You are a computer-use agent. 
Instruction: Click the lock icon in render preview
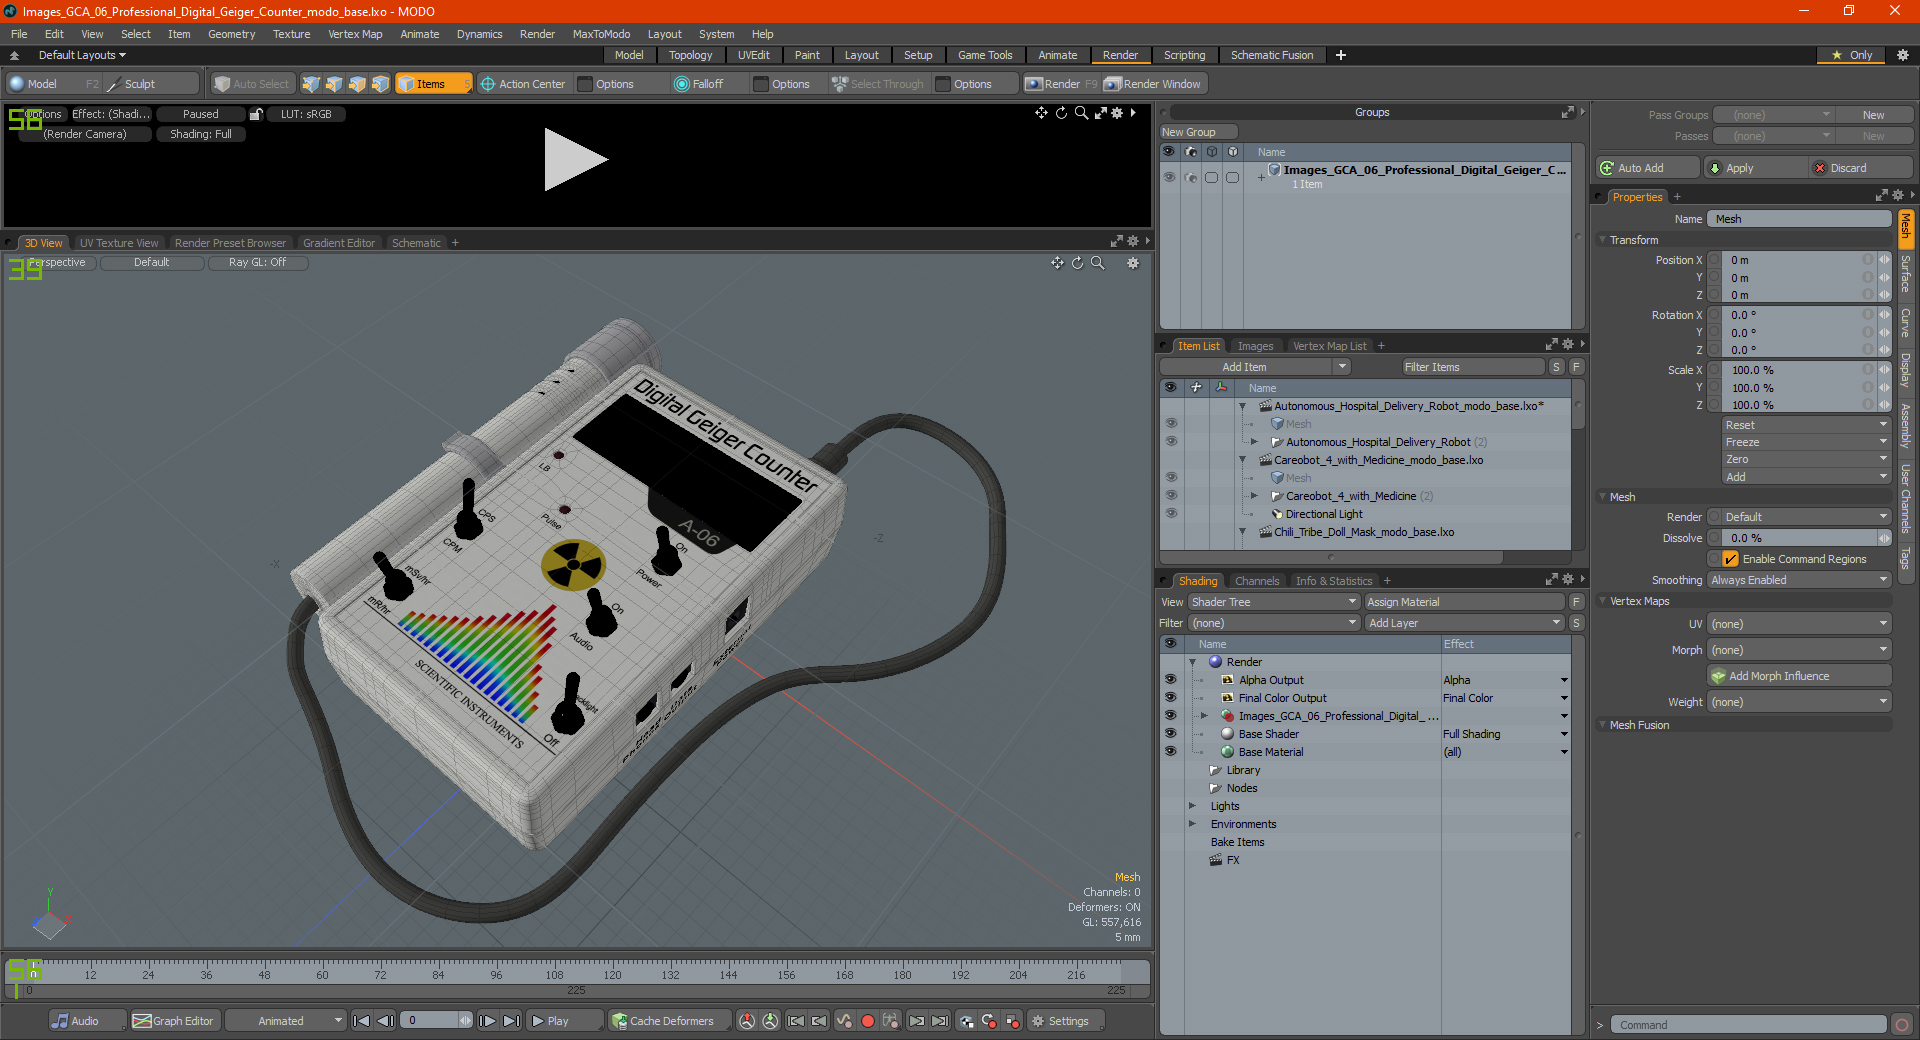256,114
